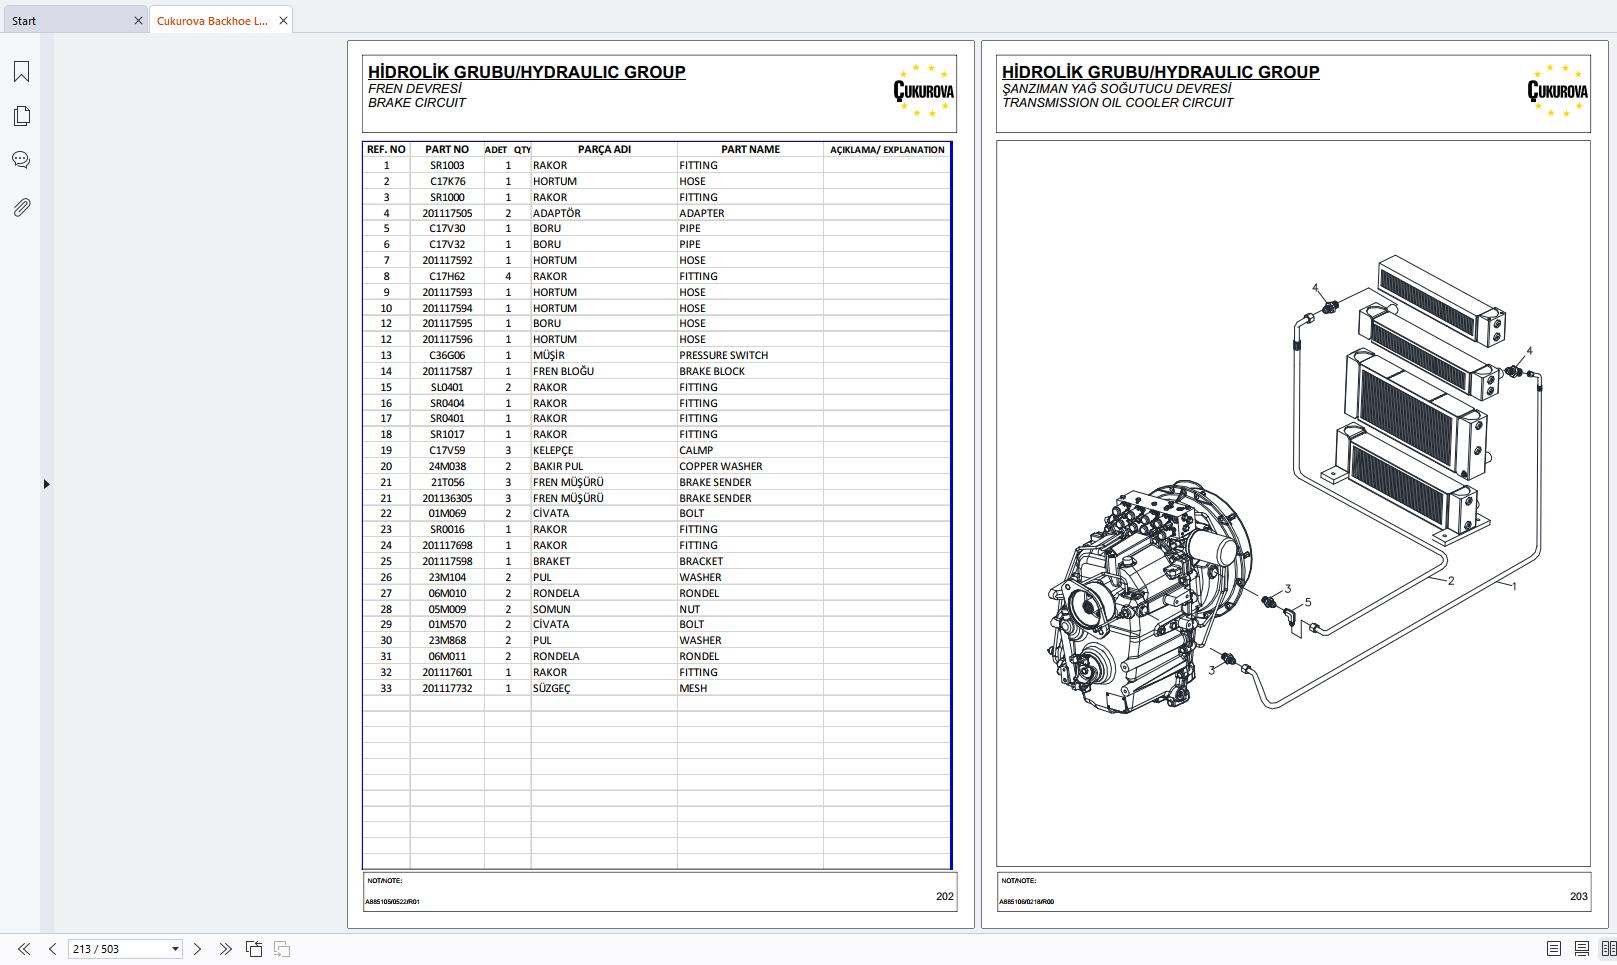Close the Start tab

coord(138,20)
